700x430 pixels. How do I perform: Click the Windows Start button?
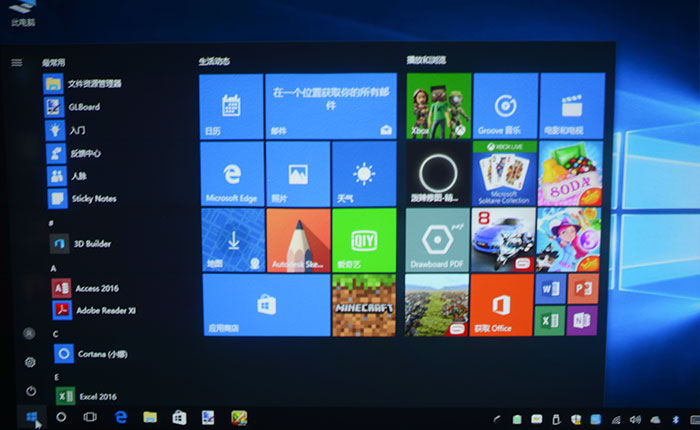click(31, 415)
